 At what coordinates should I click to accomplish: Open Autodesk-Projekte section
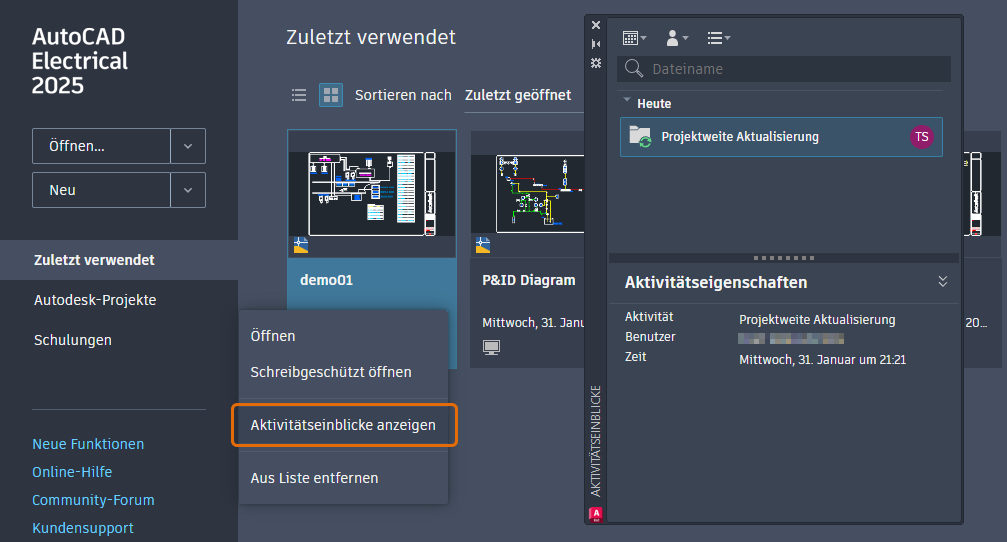95,300
